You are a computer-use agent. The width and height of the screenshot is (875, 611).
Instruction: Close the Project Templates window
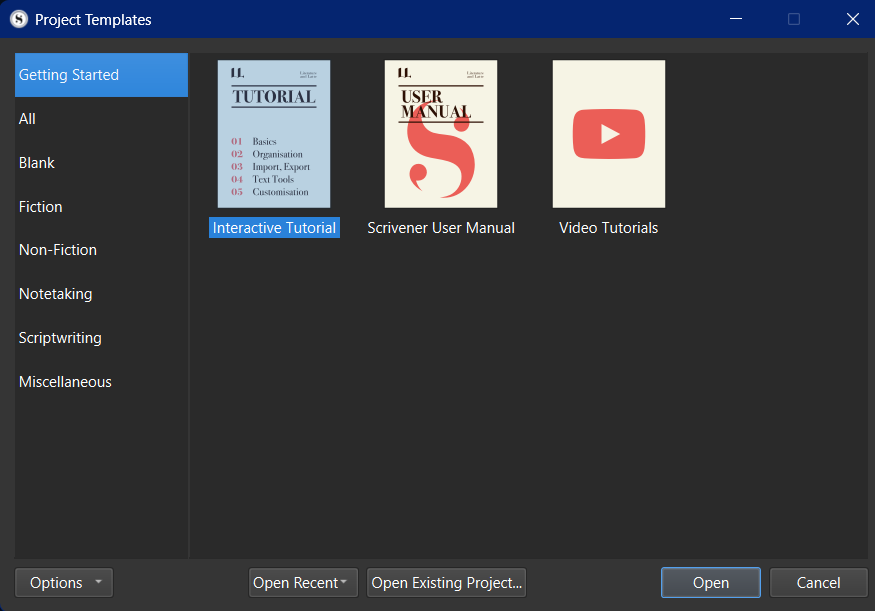[x=852, y=19]
